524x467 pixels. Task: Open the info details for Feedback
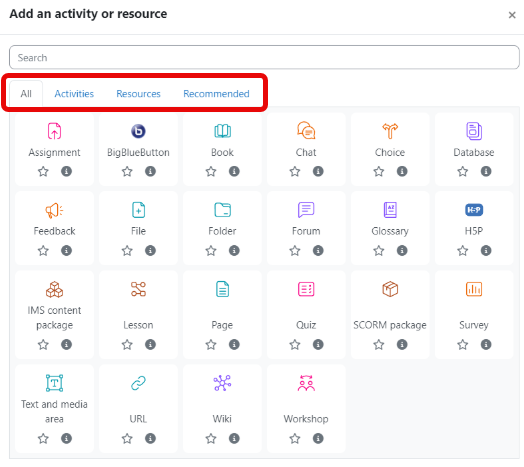(x=67, y=250)
